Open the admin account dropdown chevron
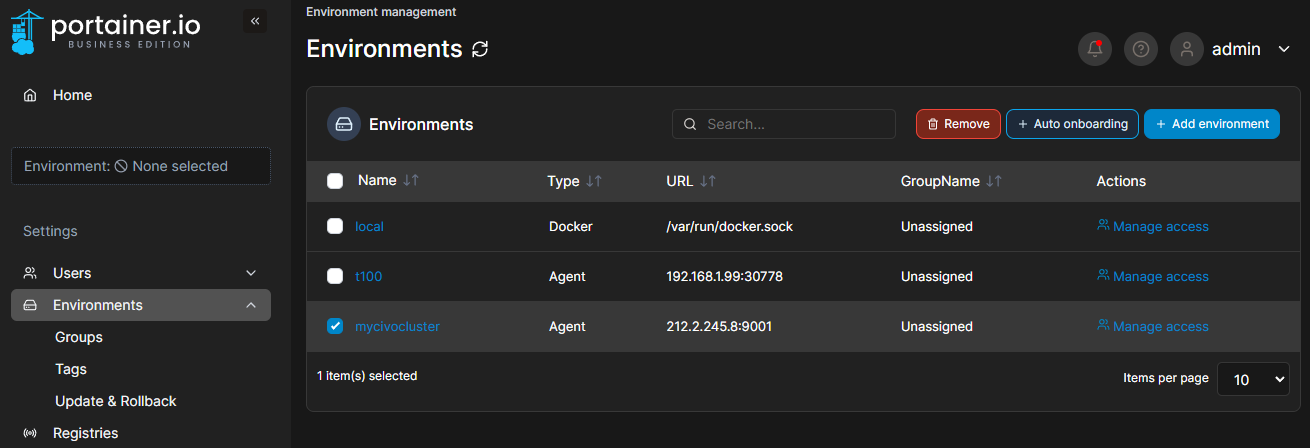 [x=1285, y=49]
